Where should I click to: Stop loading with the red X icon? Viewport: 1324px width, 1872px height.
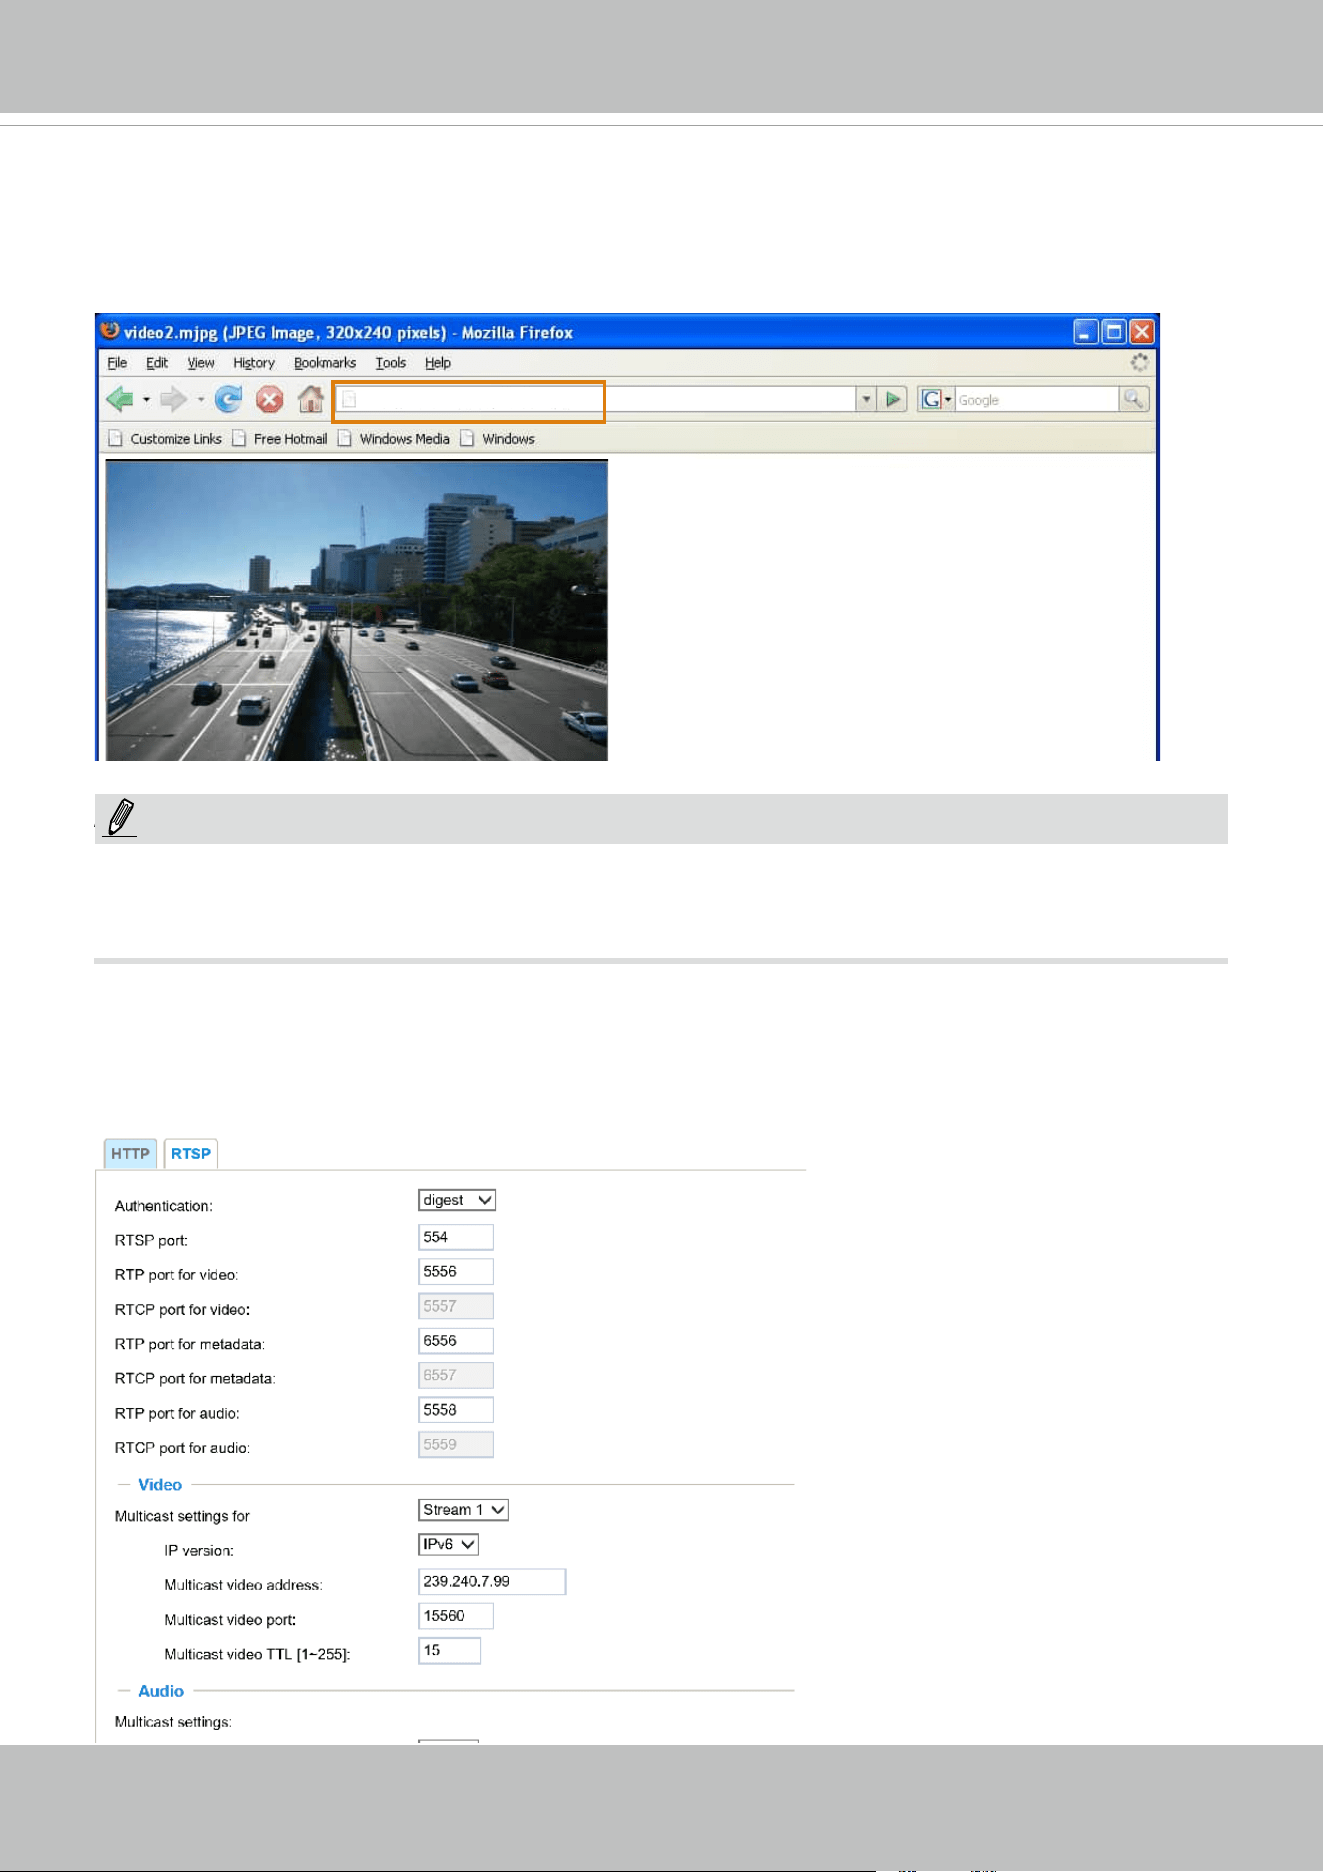click(x=269, y=400)
